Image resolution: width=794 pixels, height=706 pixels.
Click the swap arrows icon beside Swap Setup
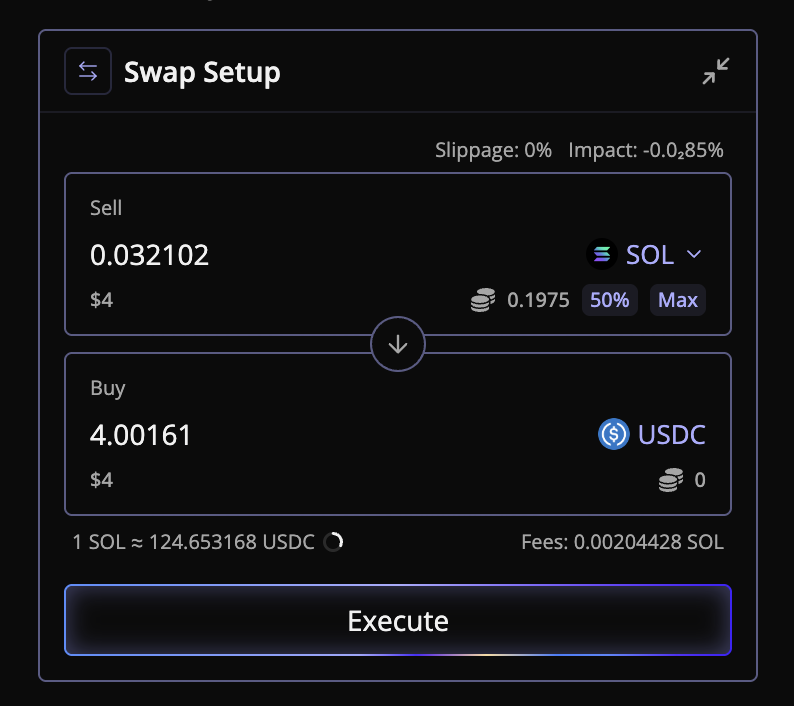(x=88, y=72)
